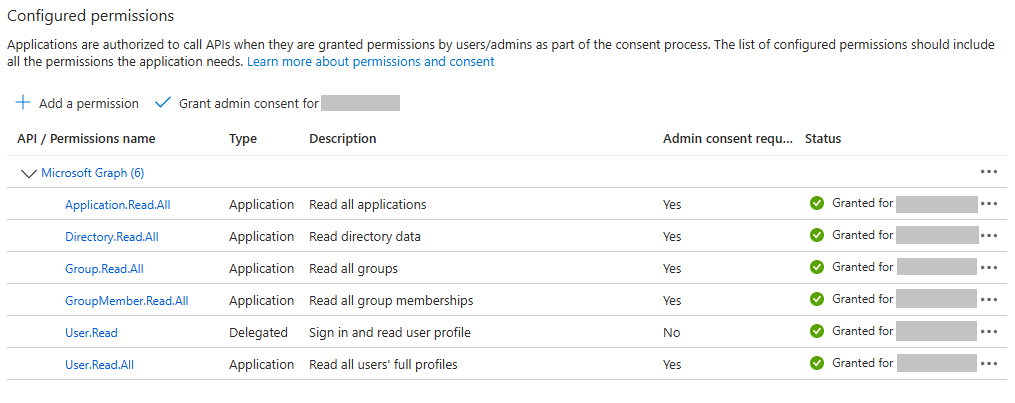Open the ellipsis menu for the User.Read row
Image resolution: width=1015 pixels, height=403 pixels.
(989, 332)
